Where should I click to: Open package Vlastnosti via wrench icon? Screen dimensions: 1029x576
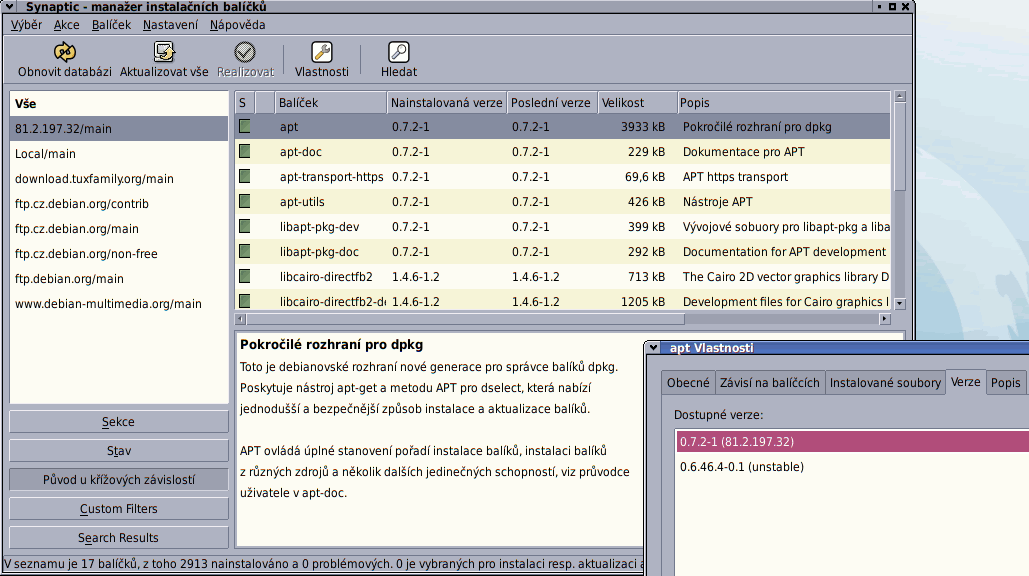(321, 52)
